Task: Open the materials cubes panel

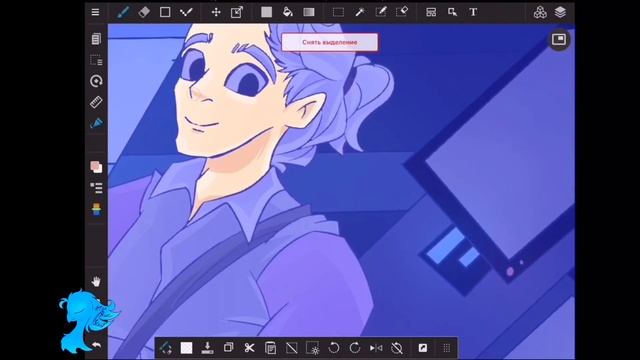Action: [540, 12]
